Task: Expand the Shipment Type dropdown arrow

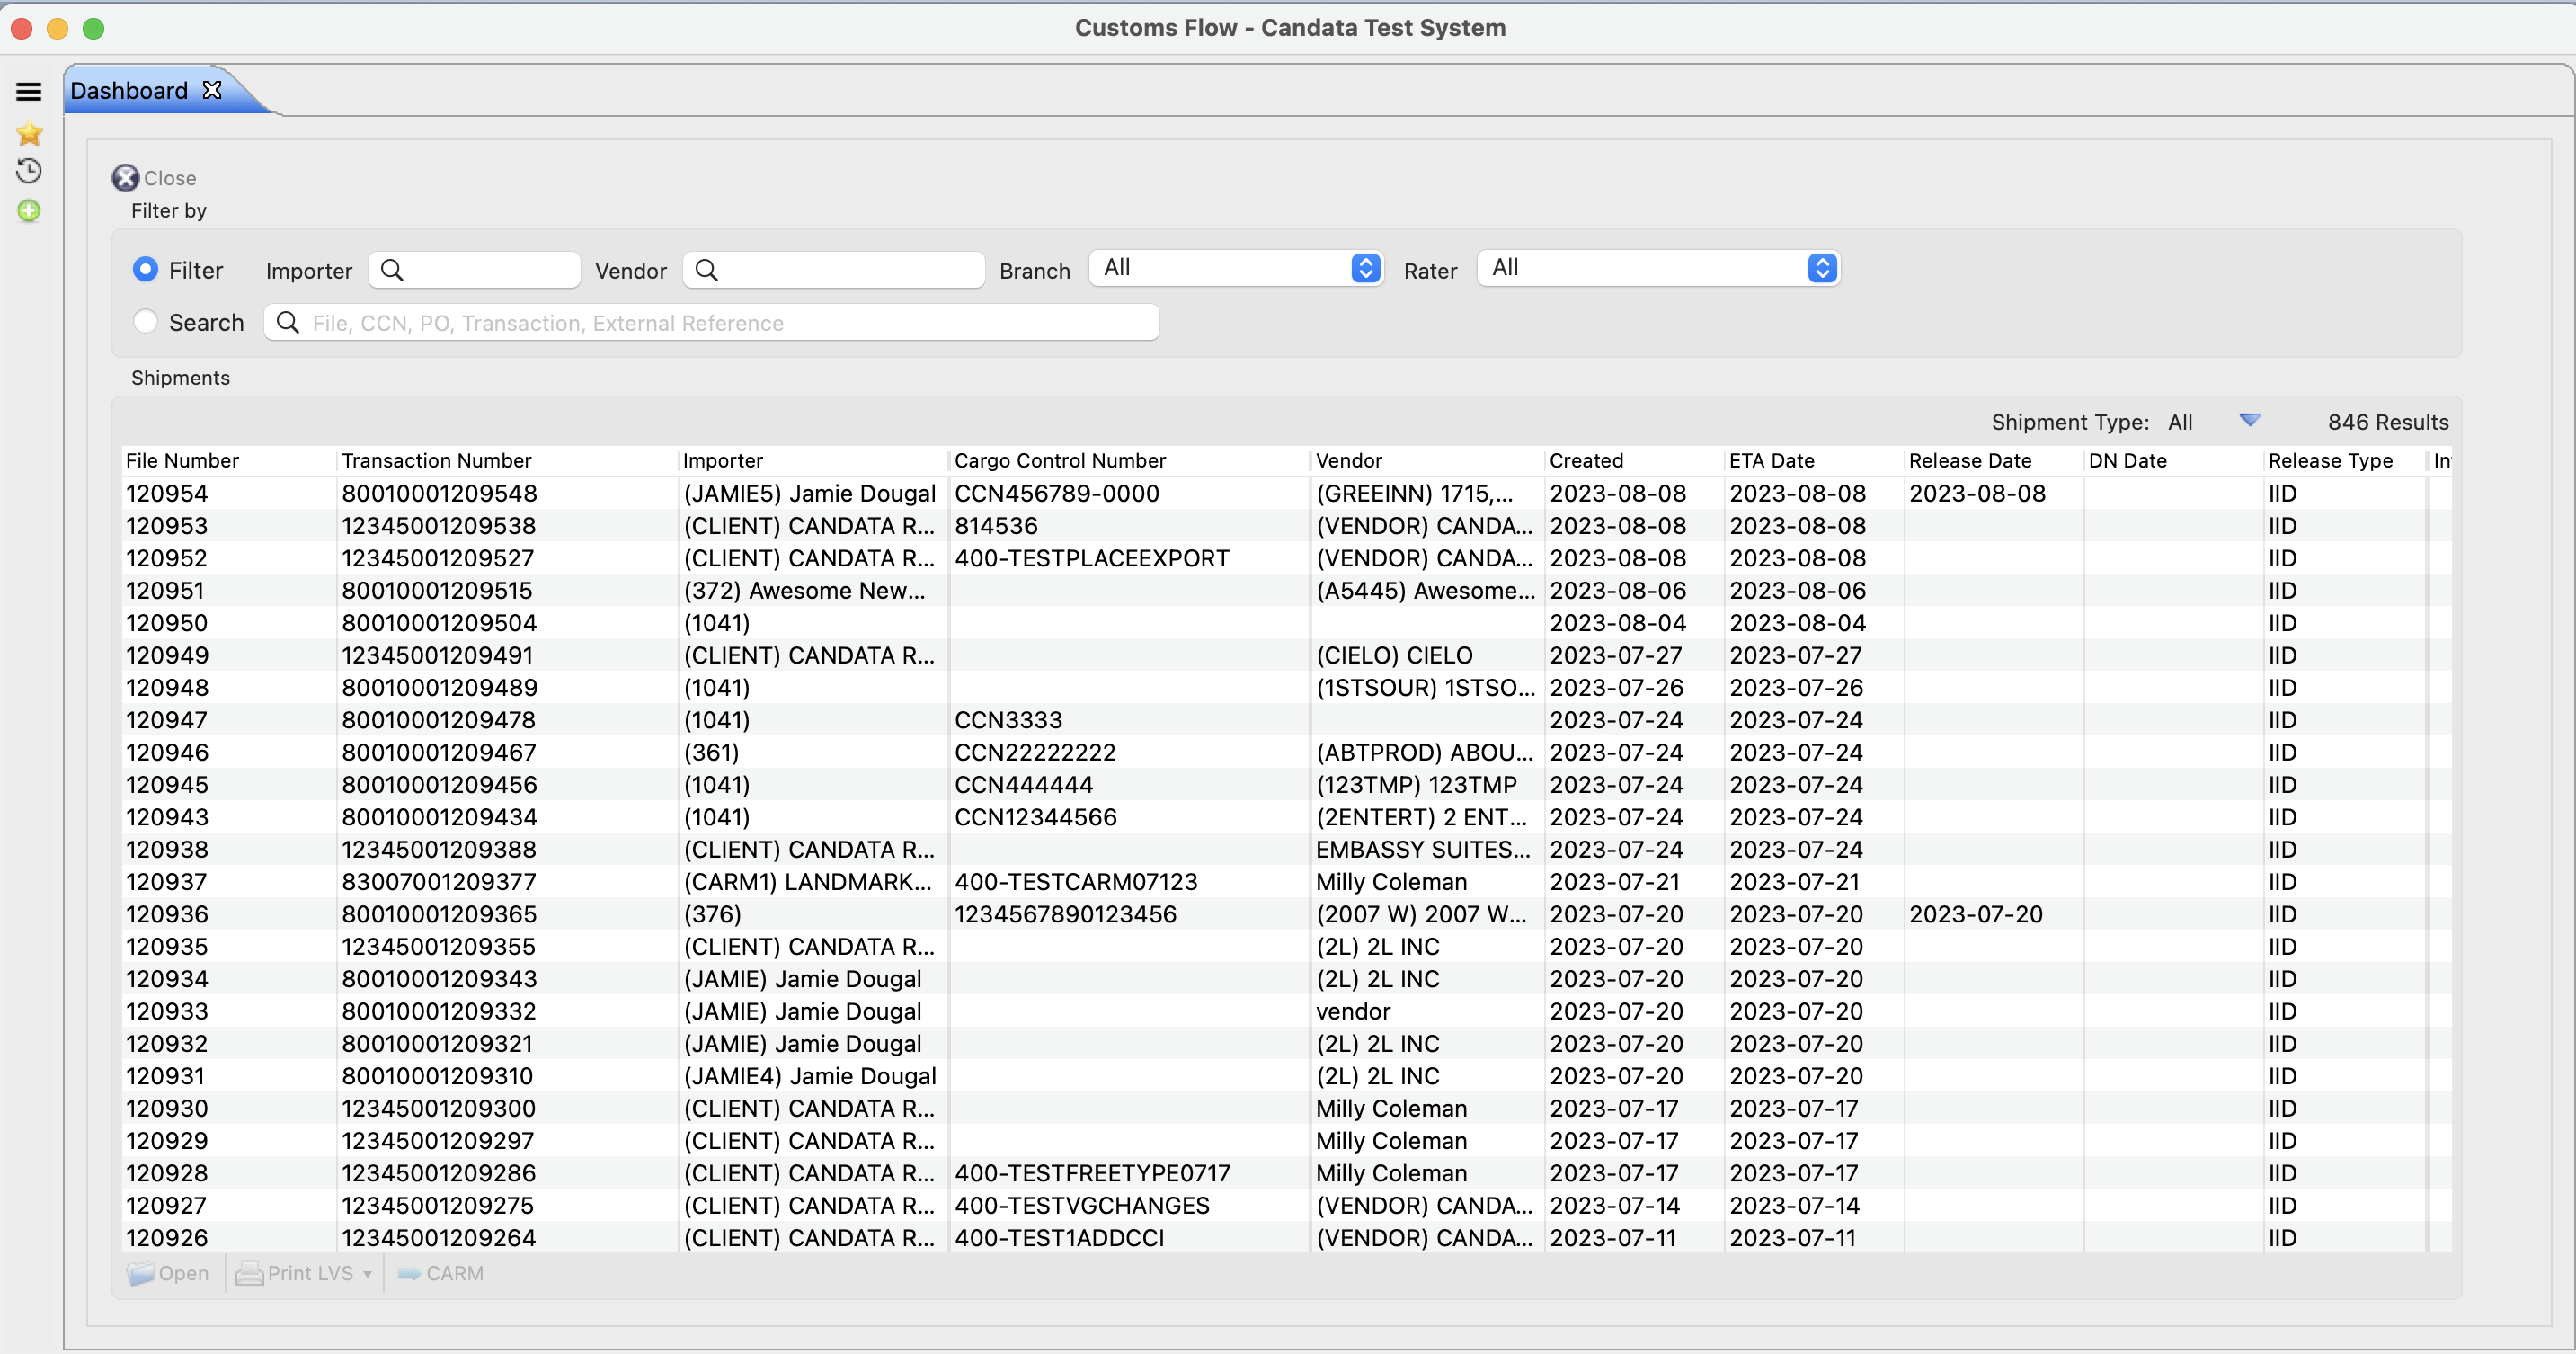Action: pos(2250,421)
